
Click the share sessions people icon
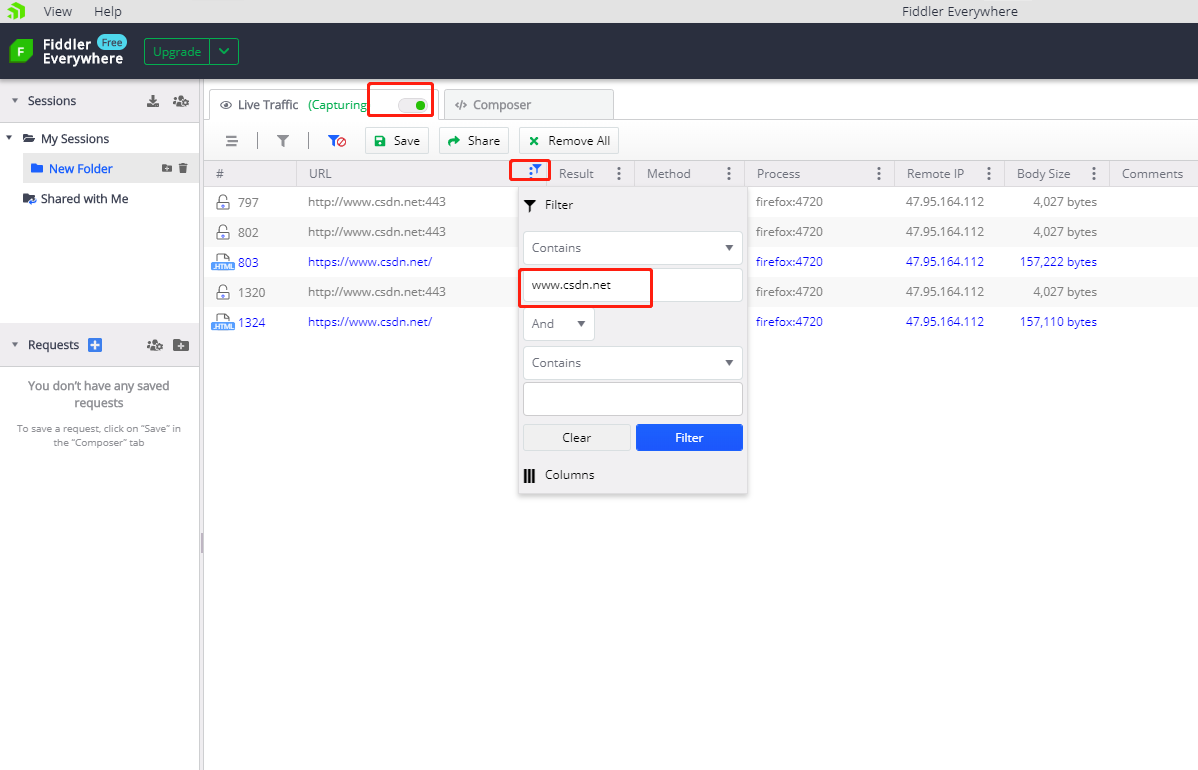[181, 101]
